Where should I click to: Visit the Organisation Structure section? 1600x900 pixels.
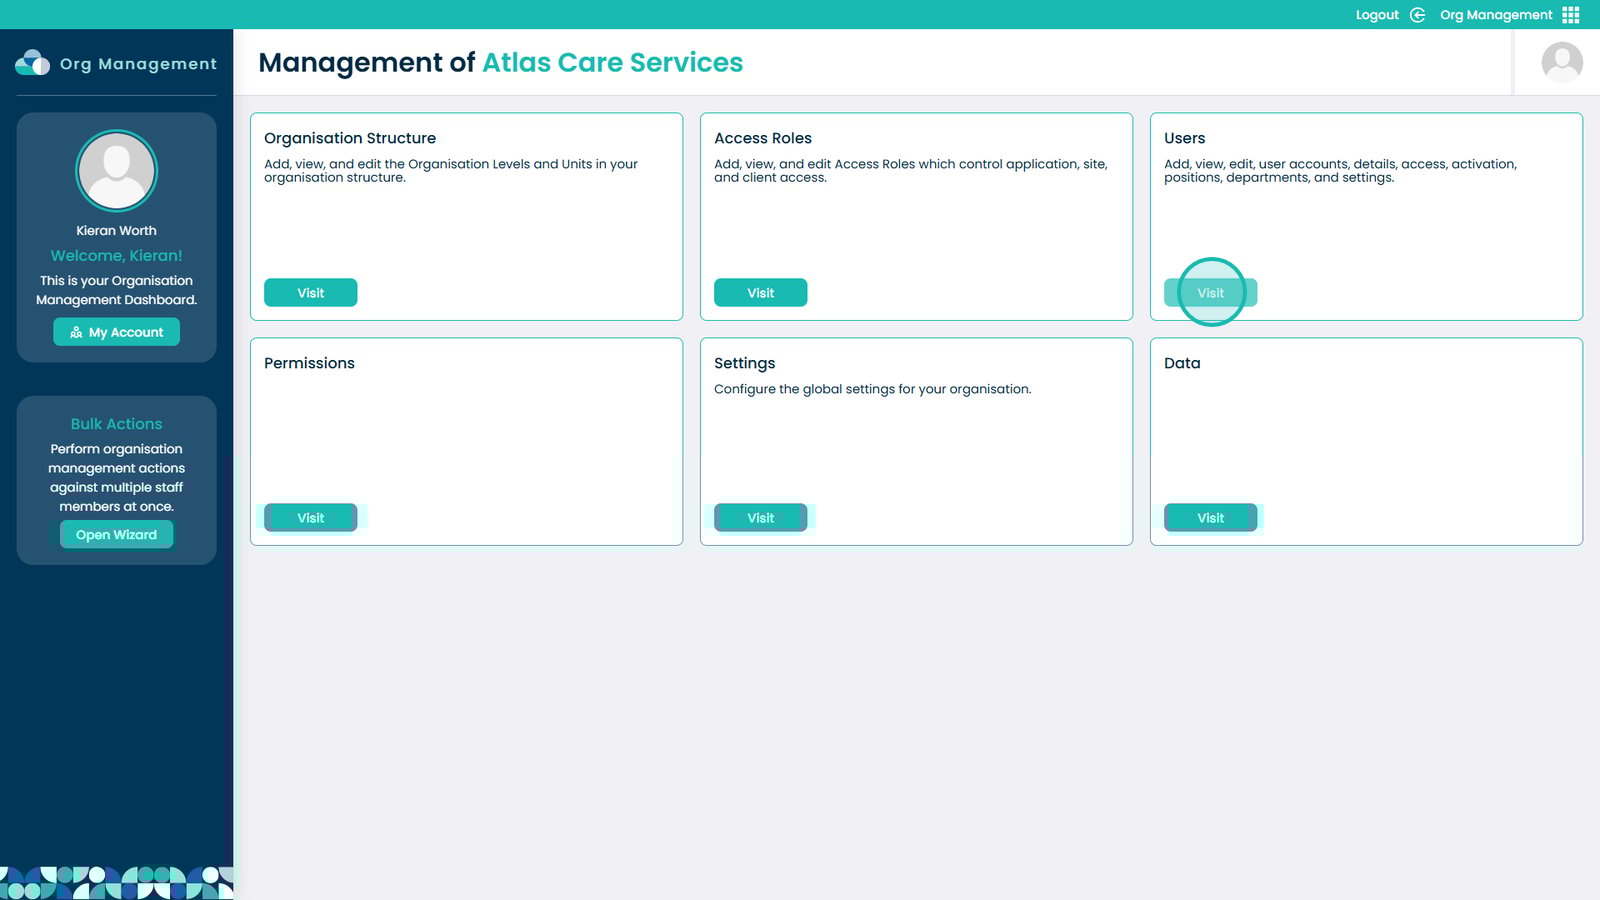point(310,293)
